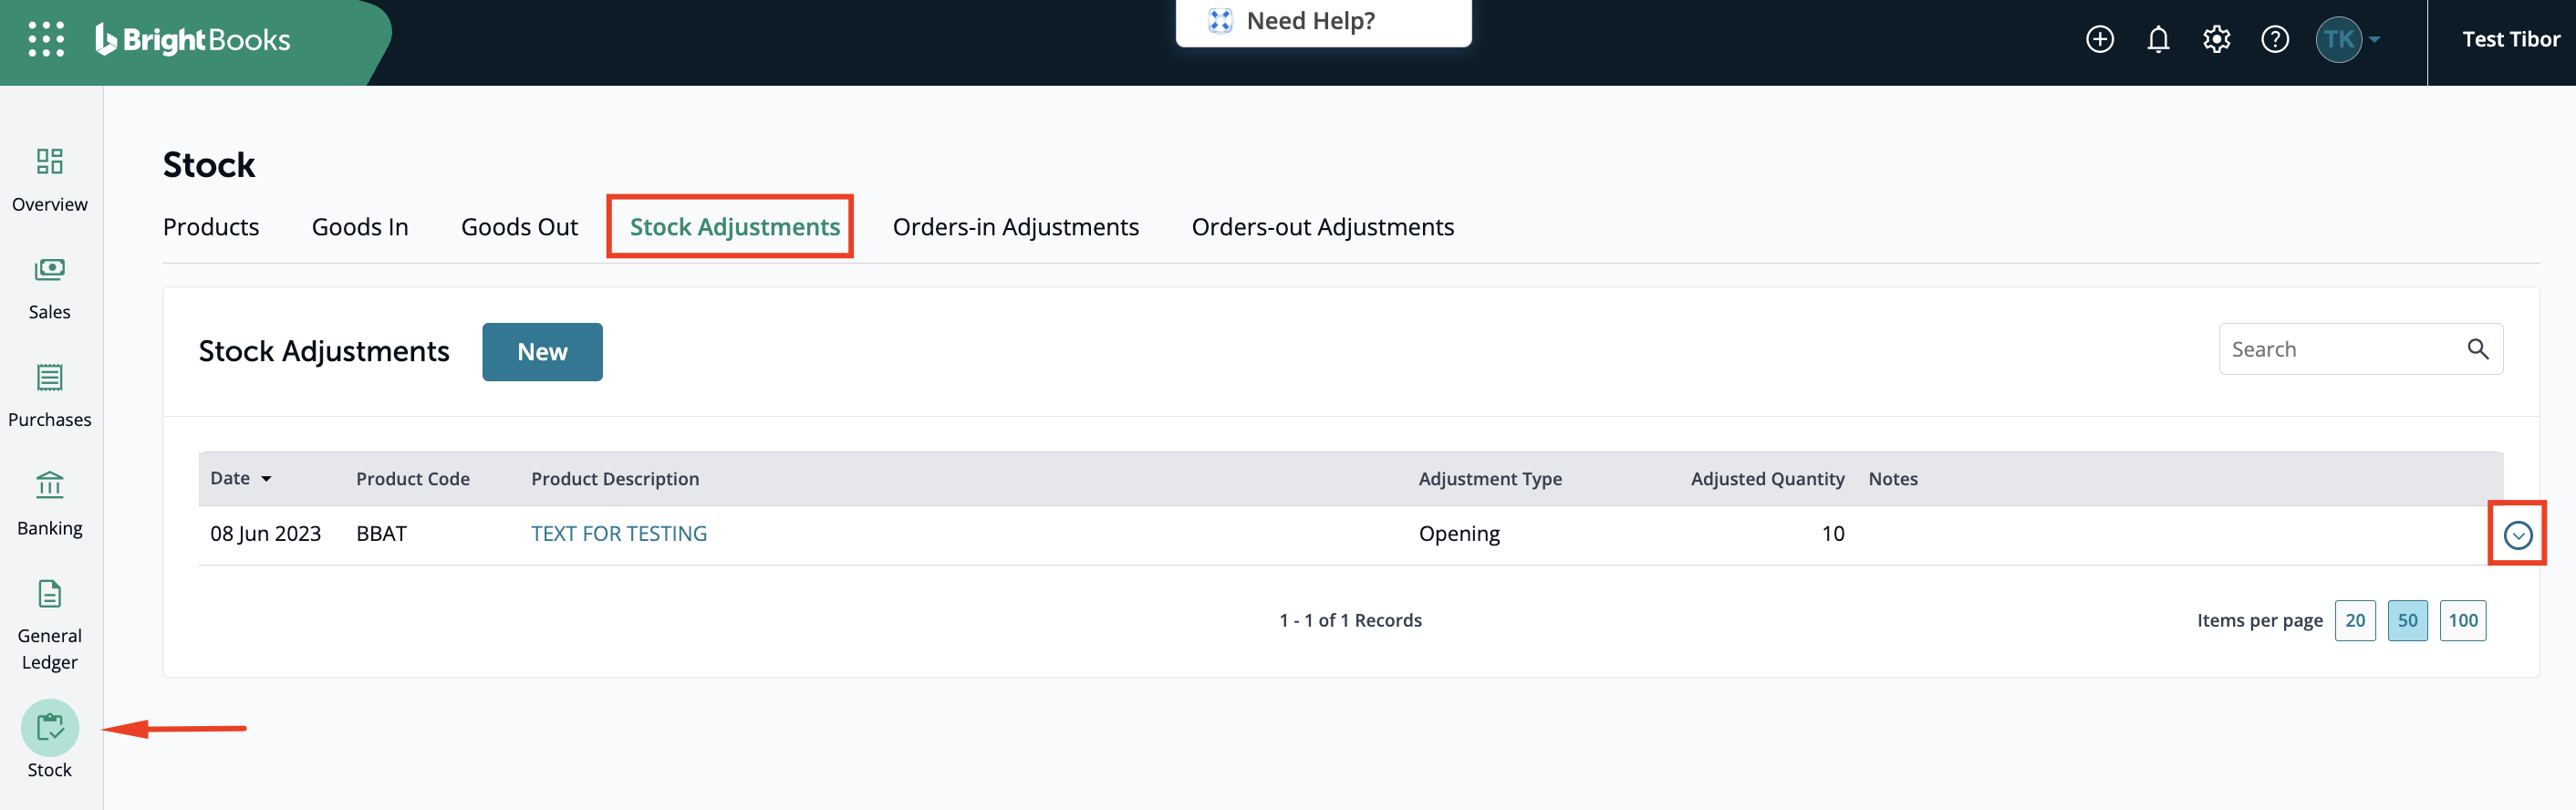This screenshot has height=810, width=2576.
Task: Switch to the Goods Out tab
Action: pyautogui.click(x=519, y=227)
